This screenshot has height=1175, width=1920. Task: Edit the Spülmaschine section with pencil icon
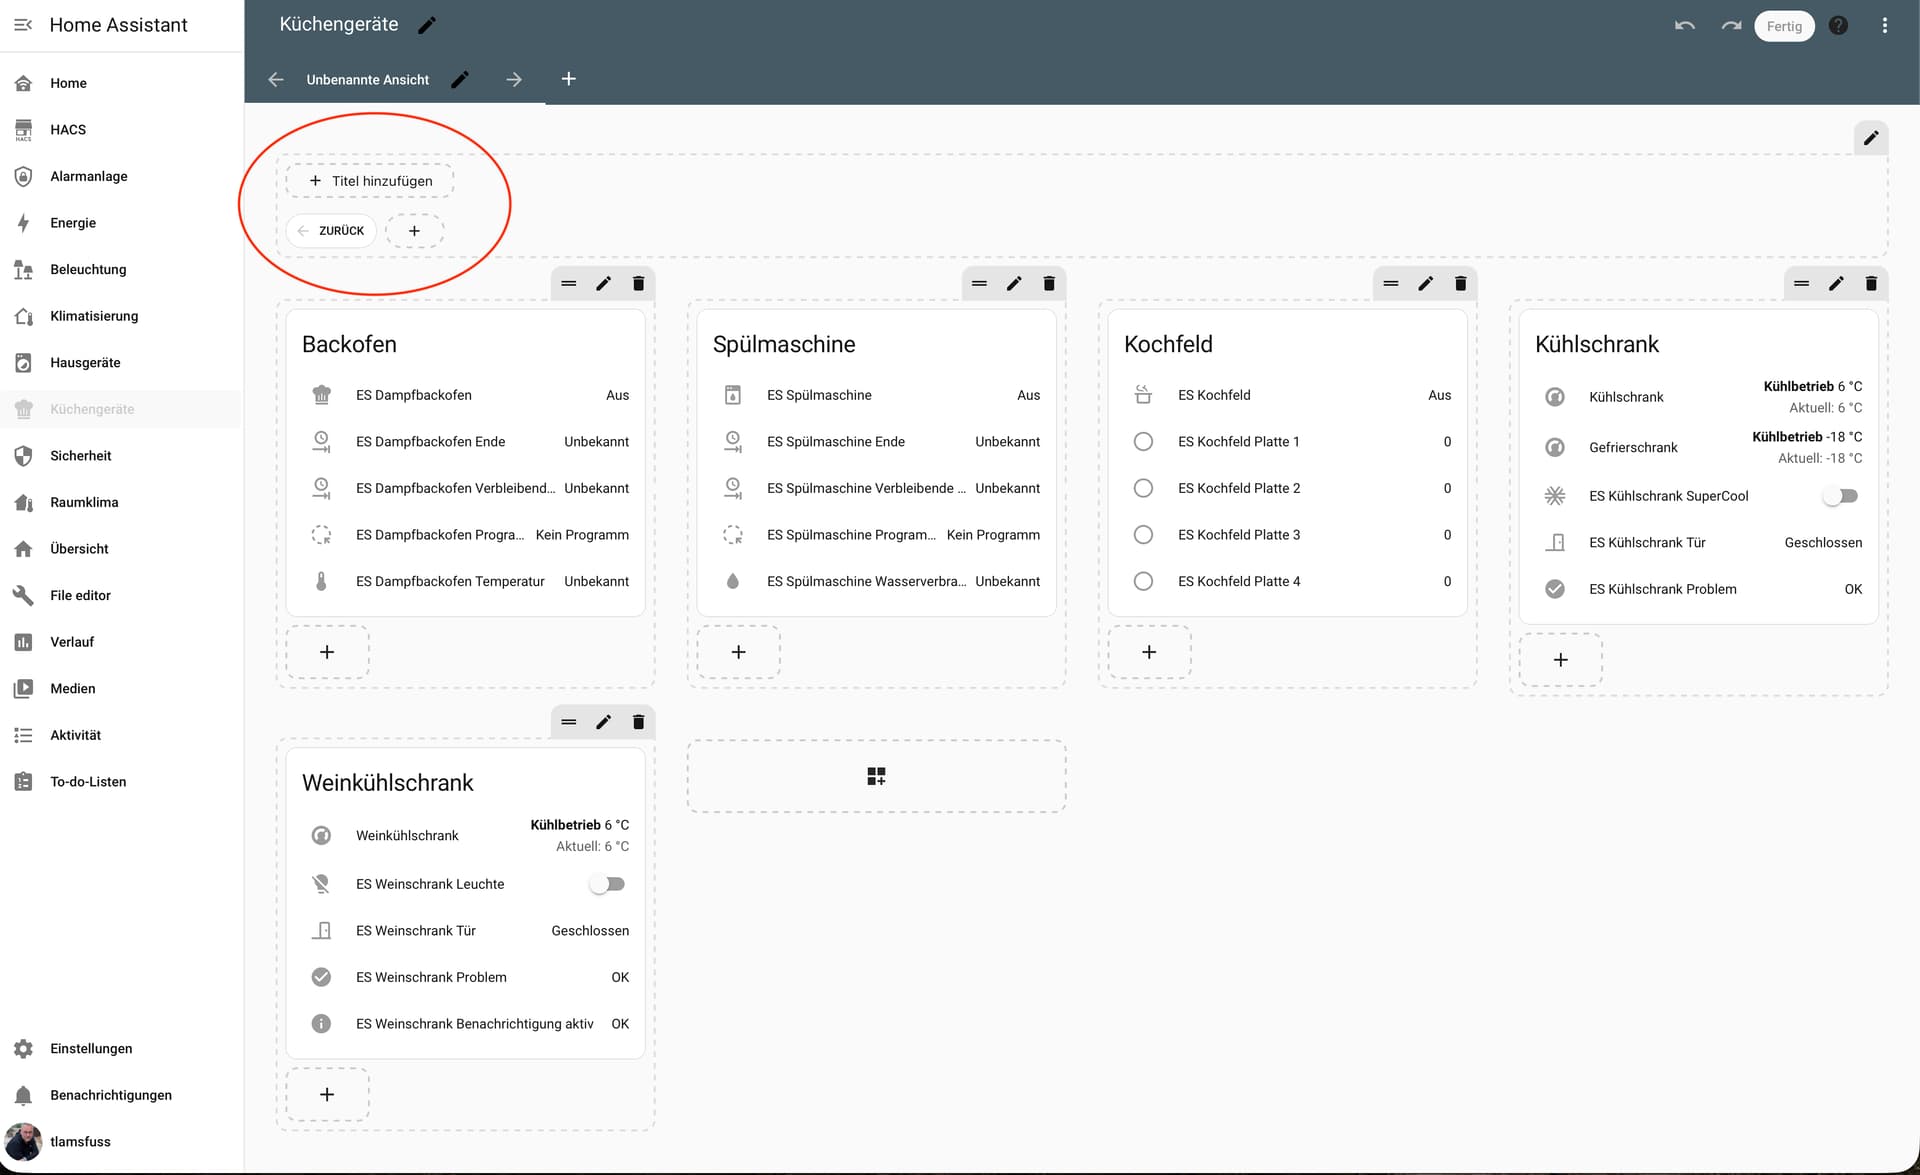click(x=1014, y=284)
